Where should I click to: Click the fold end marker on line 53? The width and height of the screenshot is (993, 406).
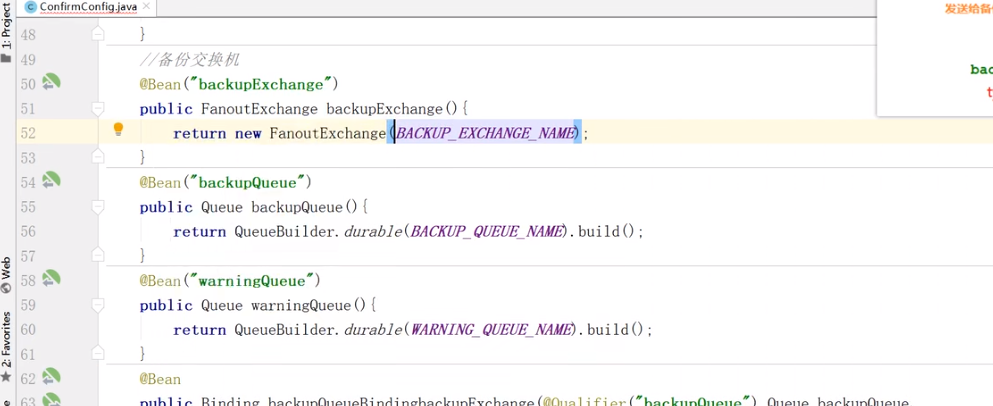[98, 156]
